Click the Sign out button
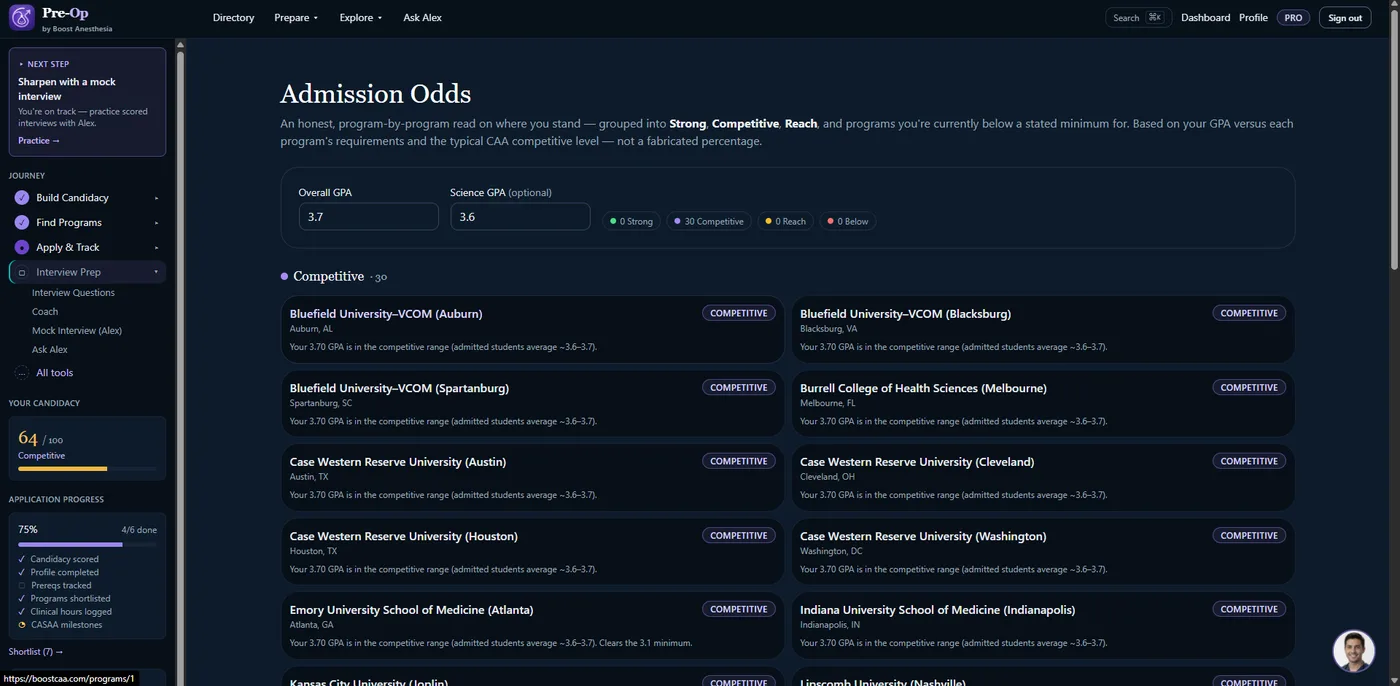Image resolution: width=1400 pixels, height=686 pixels. pyautogui.click(x=1345, y=18)
